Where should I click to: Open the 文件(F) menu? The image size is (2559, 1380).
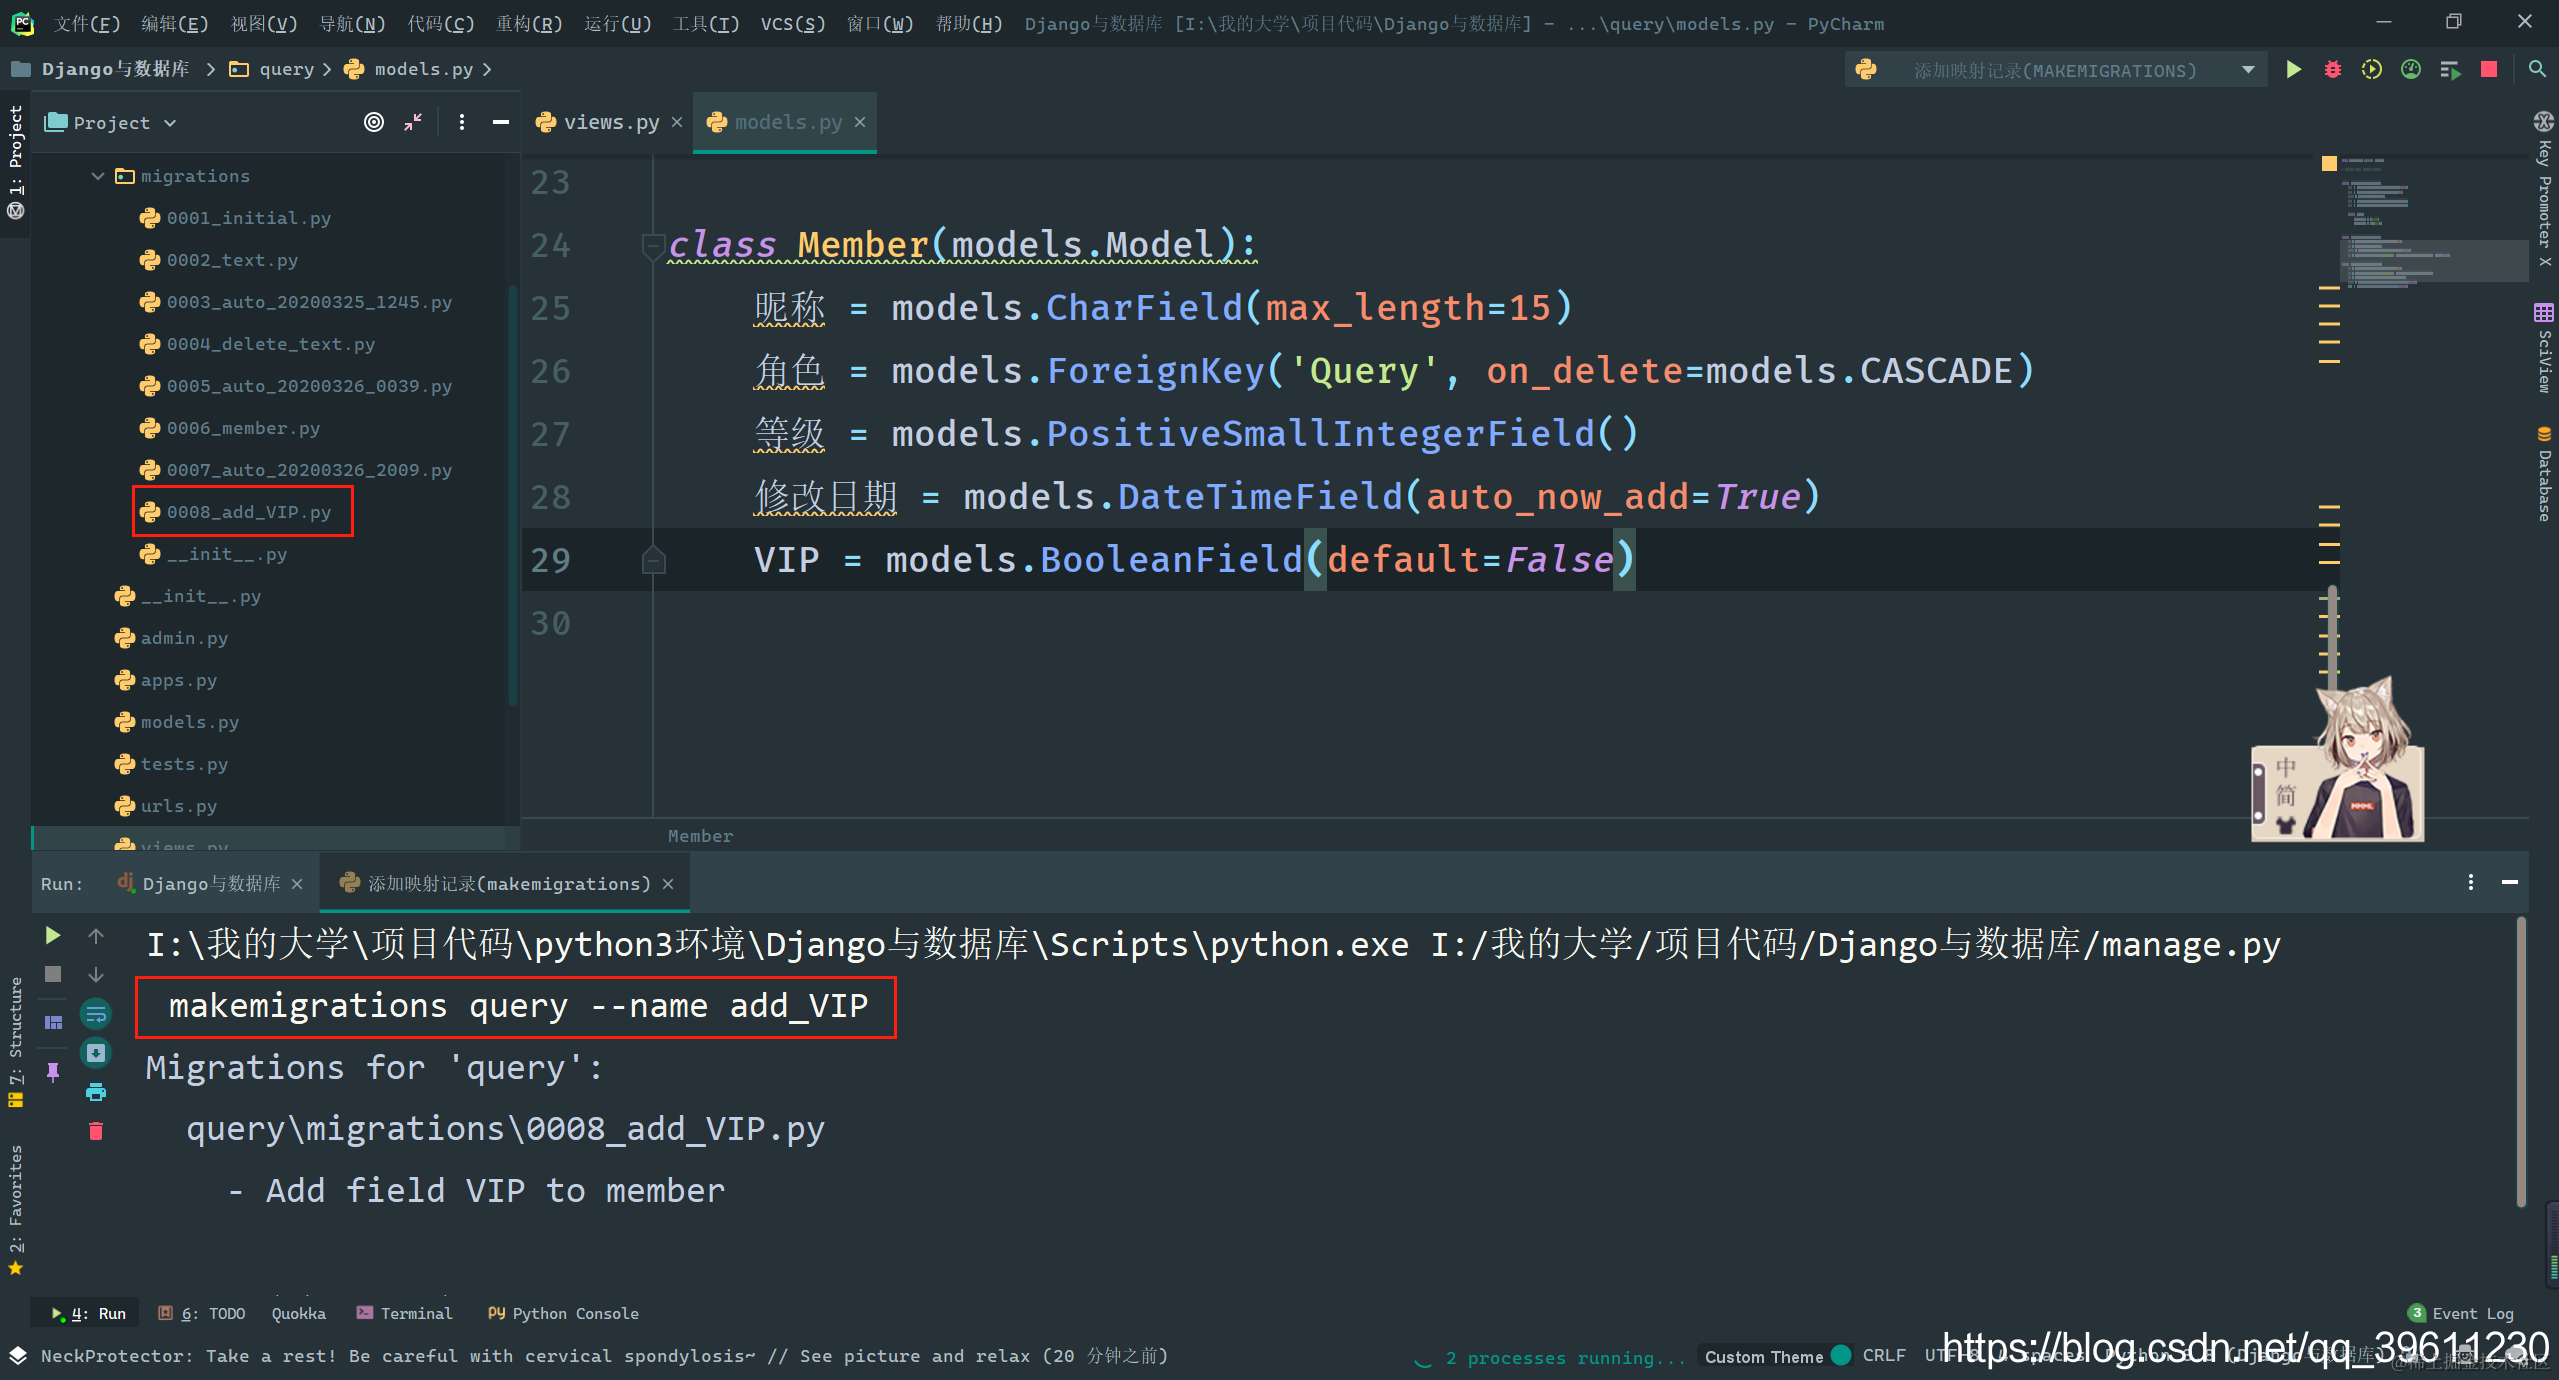coord(87,23)
